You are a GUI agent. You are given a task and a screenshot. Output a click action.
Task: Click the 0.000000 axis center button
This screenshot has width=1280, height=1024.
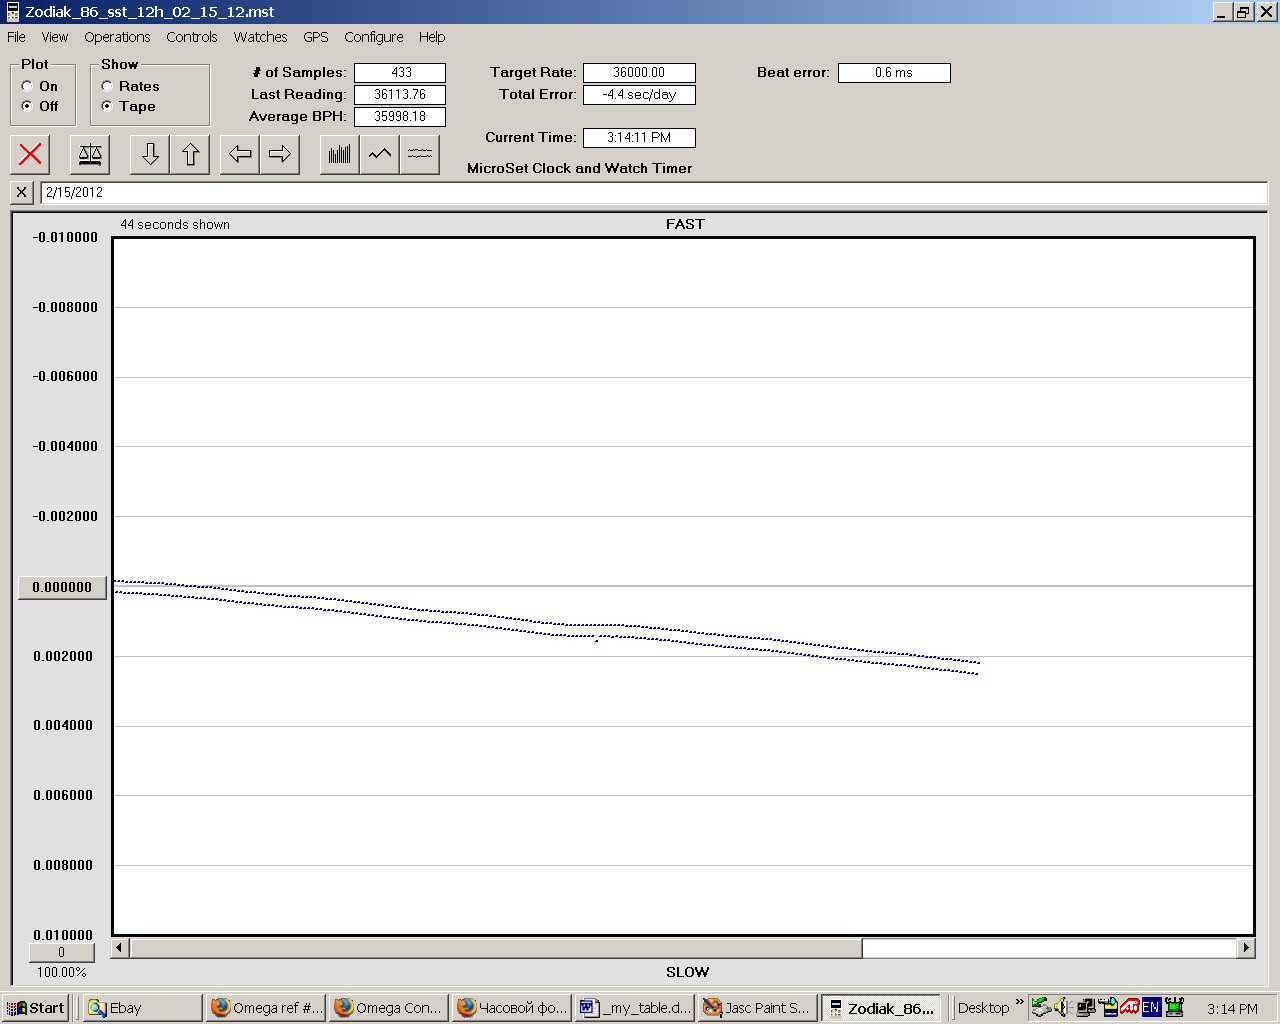(x=62, y=587)
